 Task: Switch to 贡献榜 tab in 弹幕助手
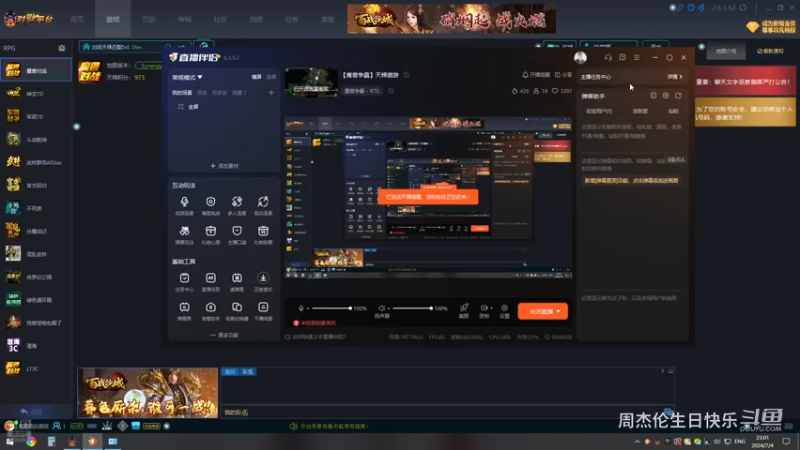pyautogui.click(x=640, y=111)
